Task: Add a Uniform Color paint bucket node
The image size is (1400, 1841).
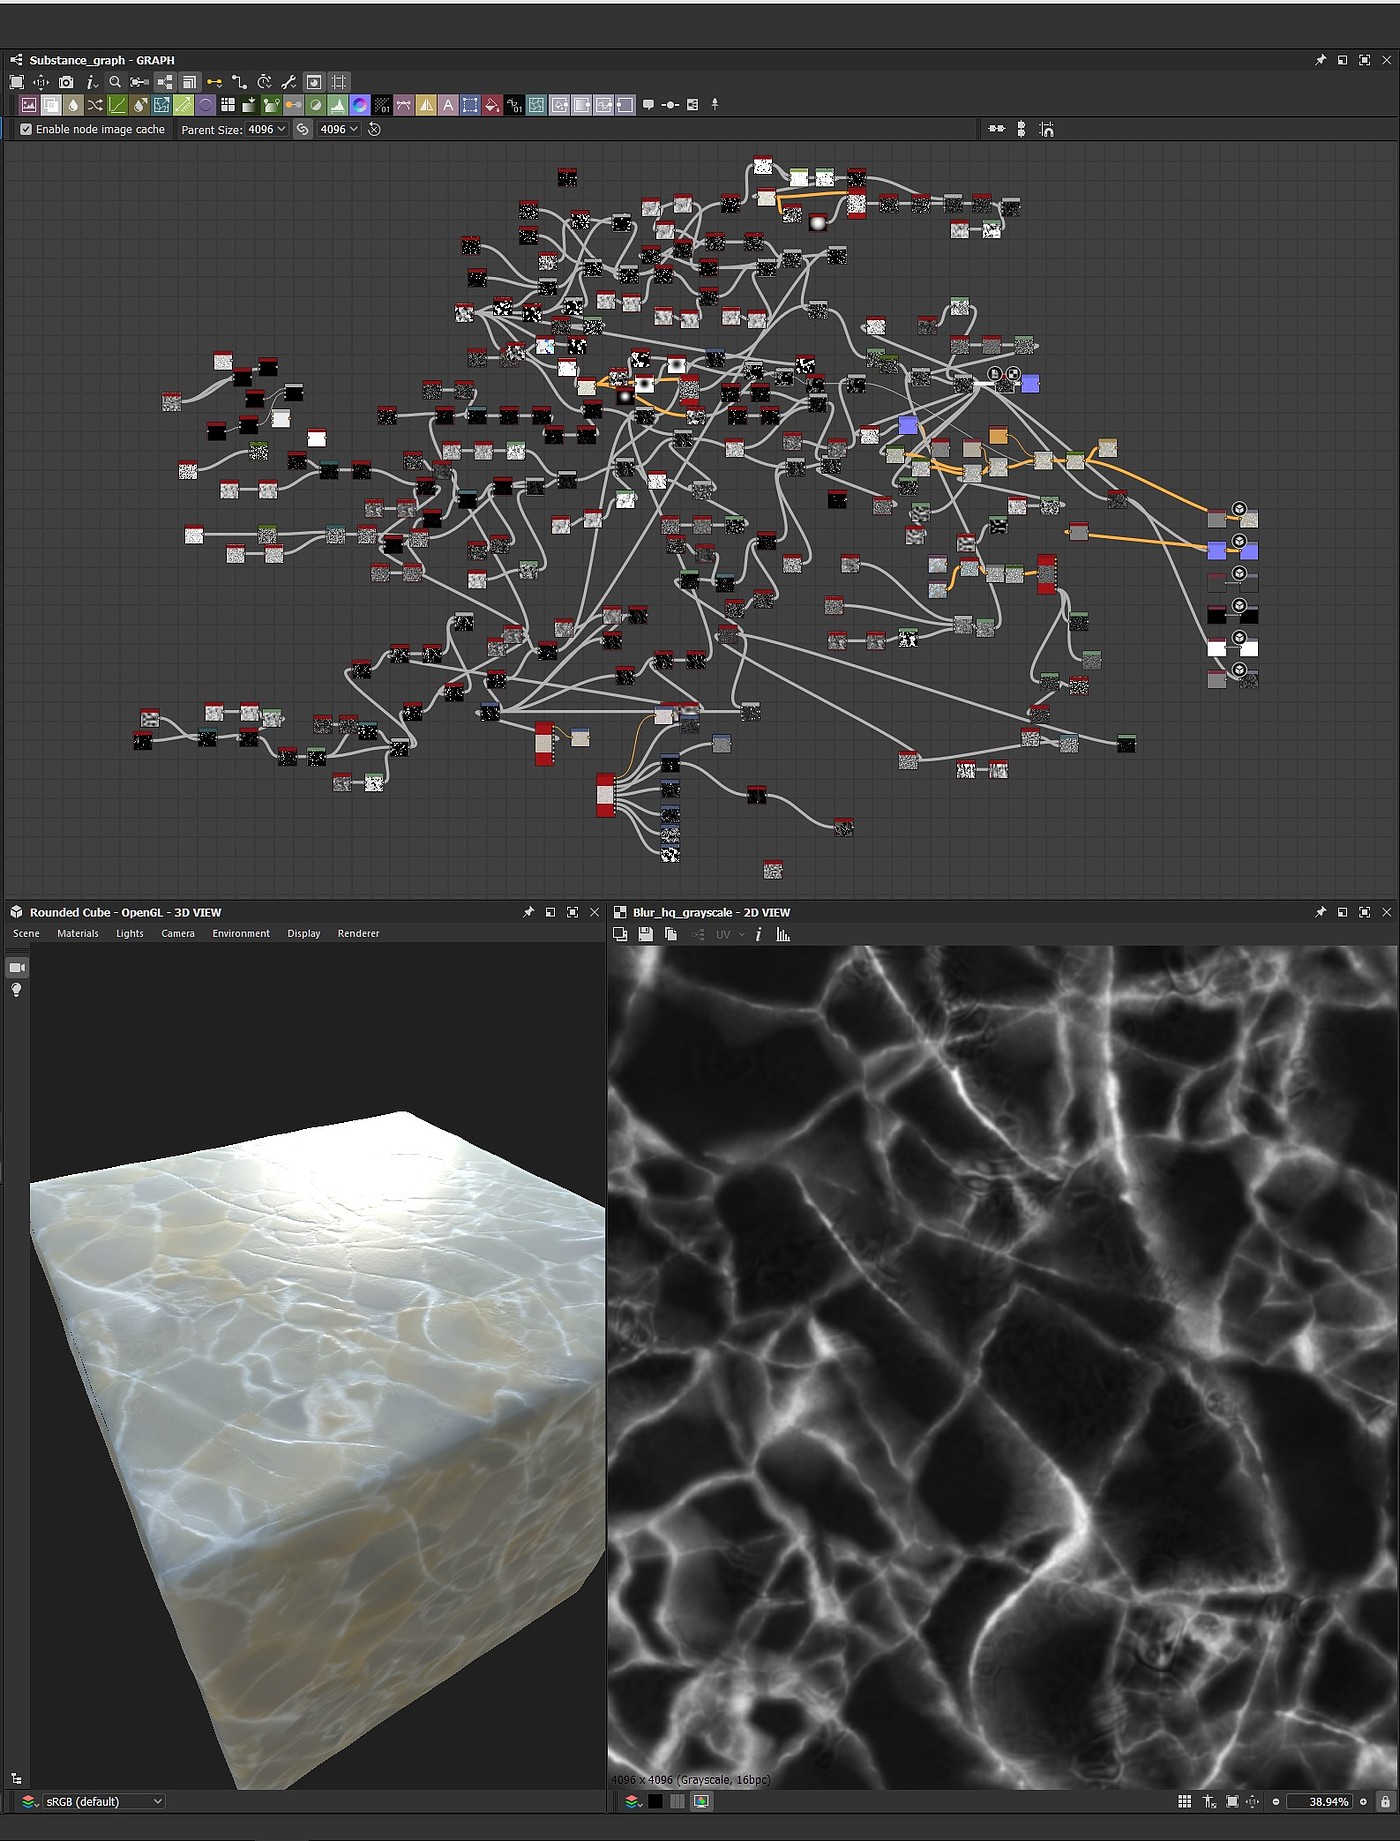Action: pyautogui.click(x=492, y=105)
